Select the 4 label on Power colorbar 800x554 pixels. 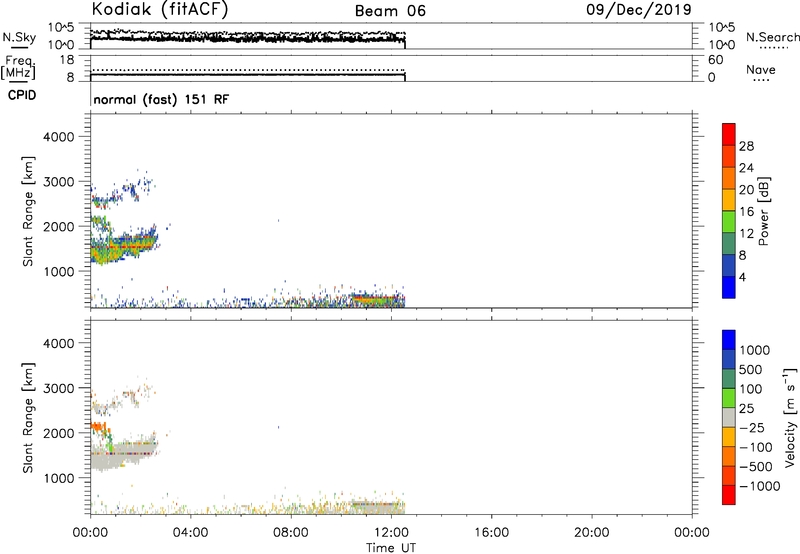[x=742, y=277]
